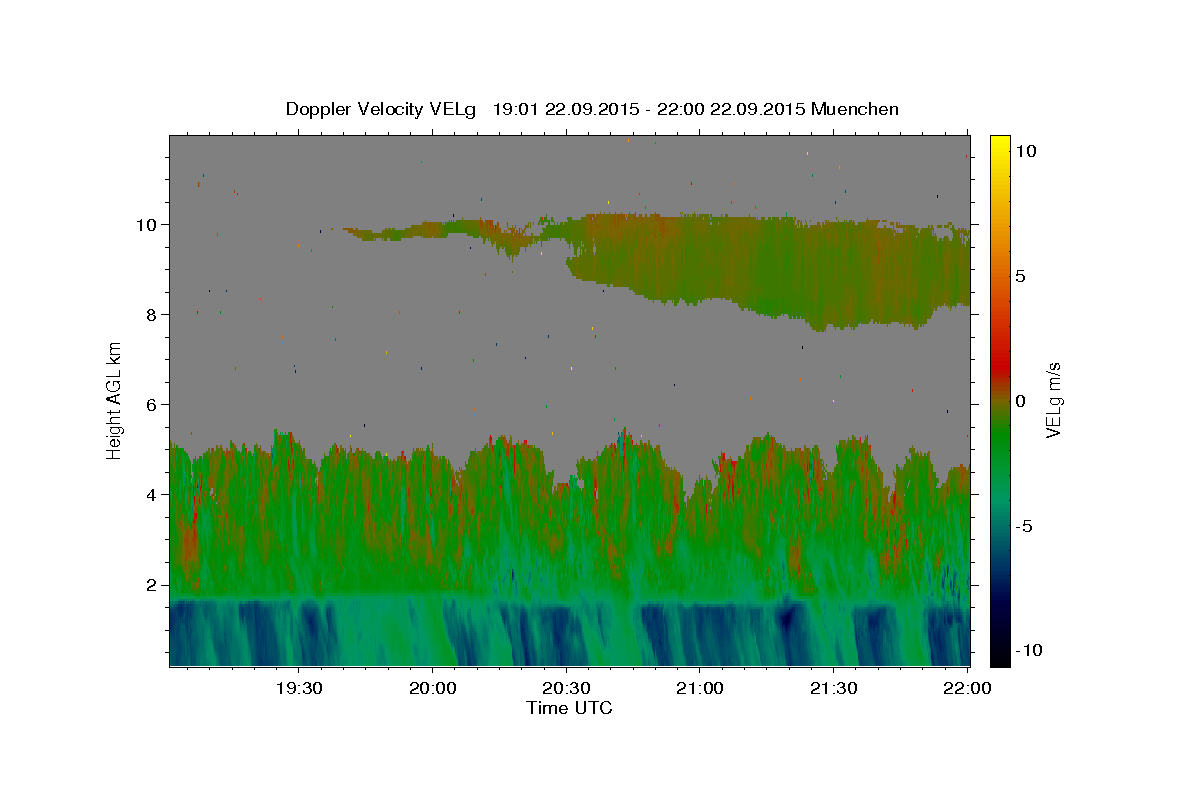
Task: Click the 'Muenchen' location label in the title
Action: point(855,109)
